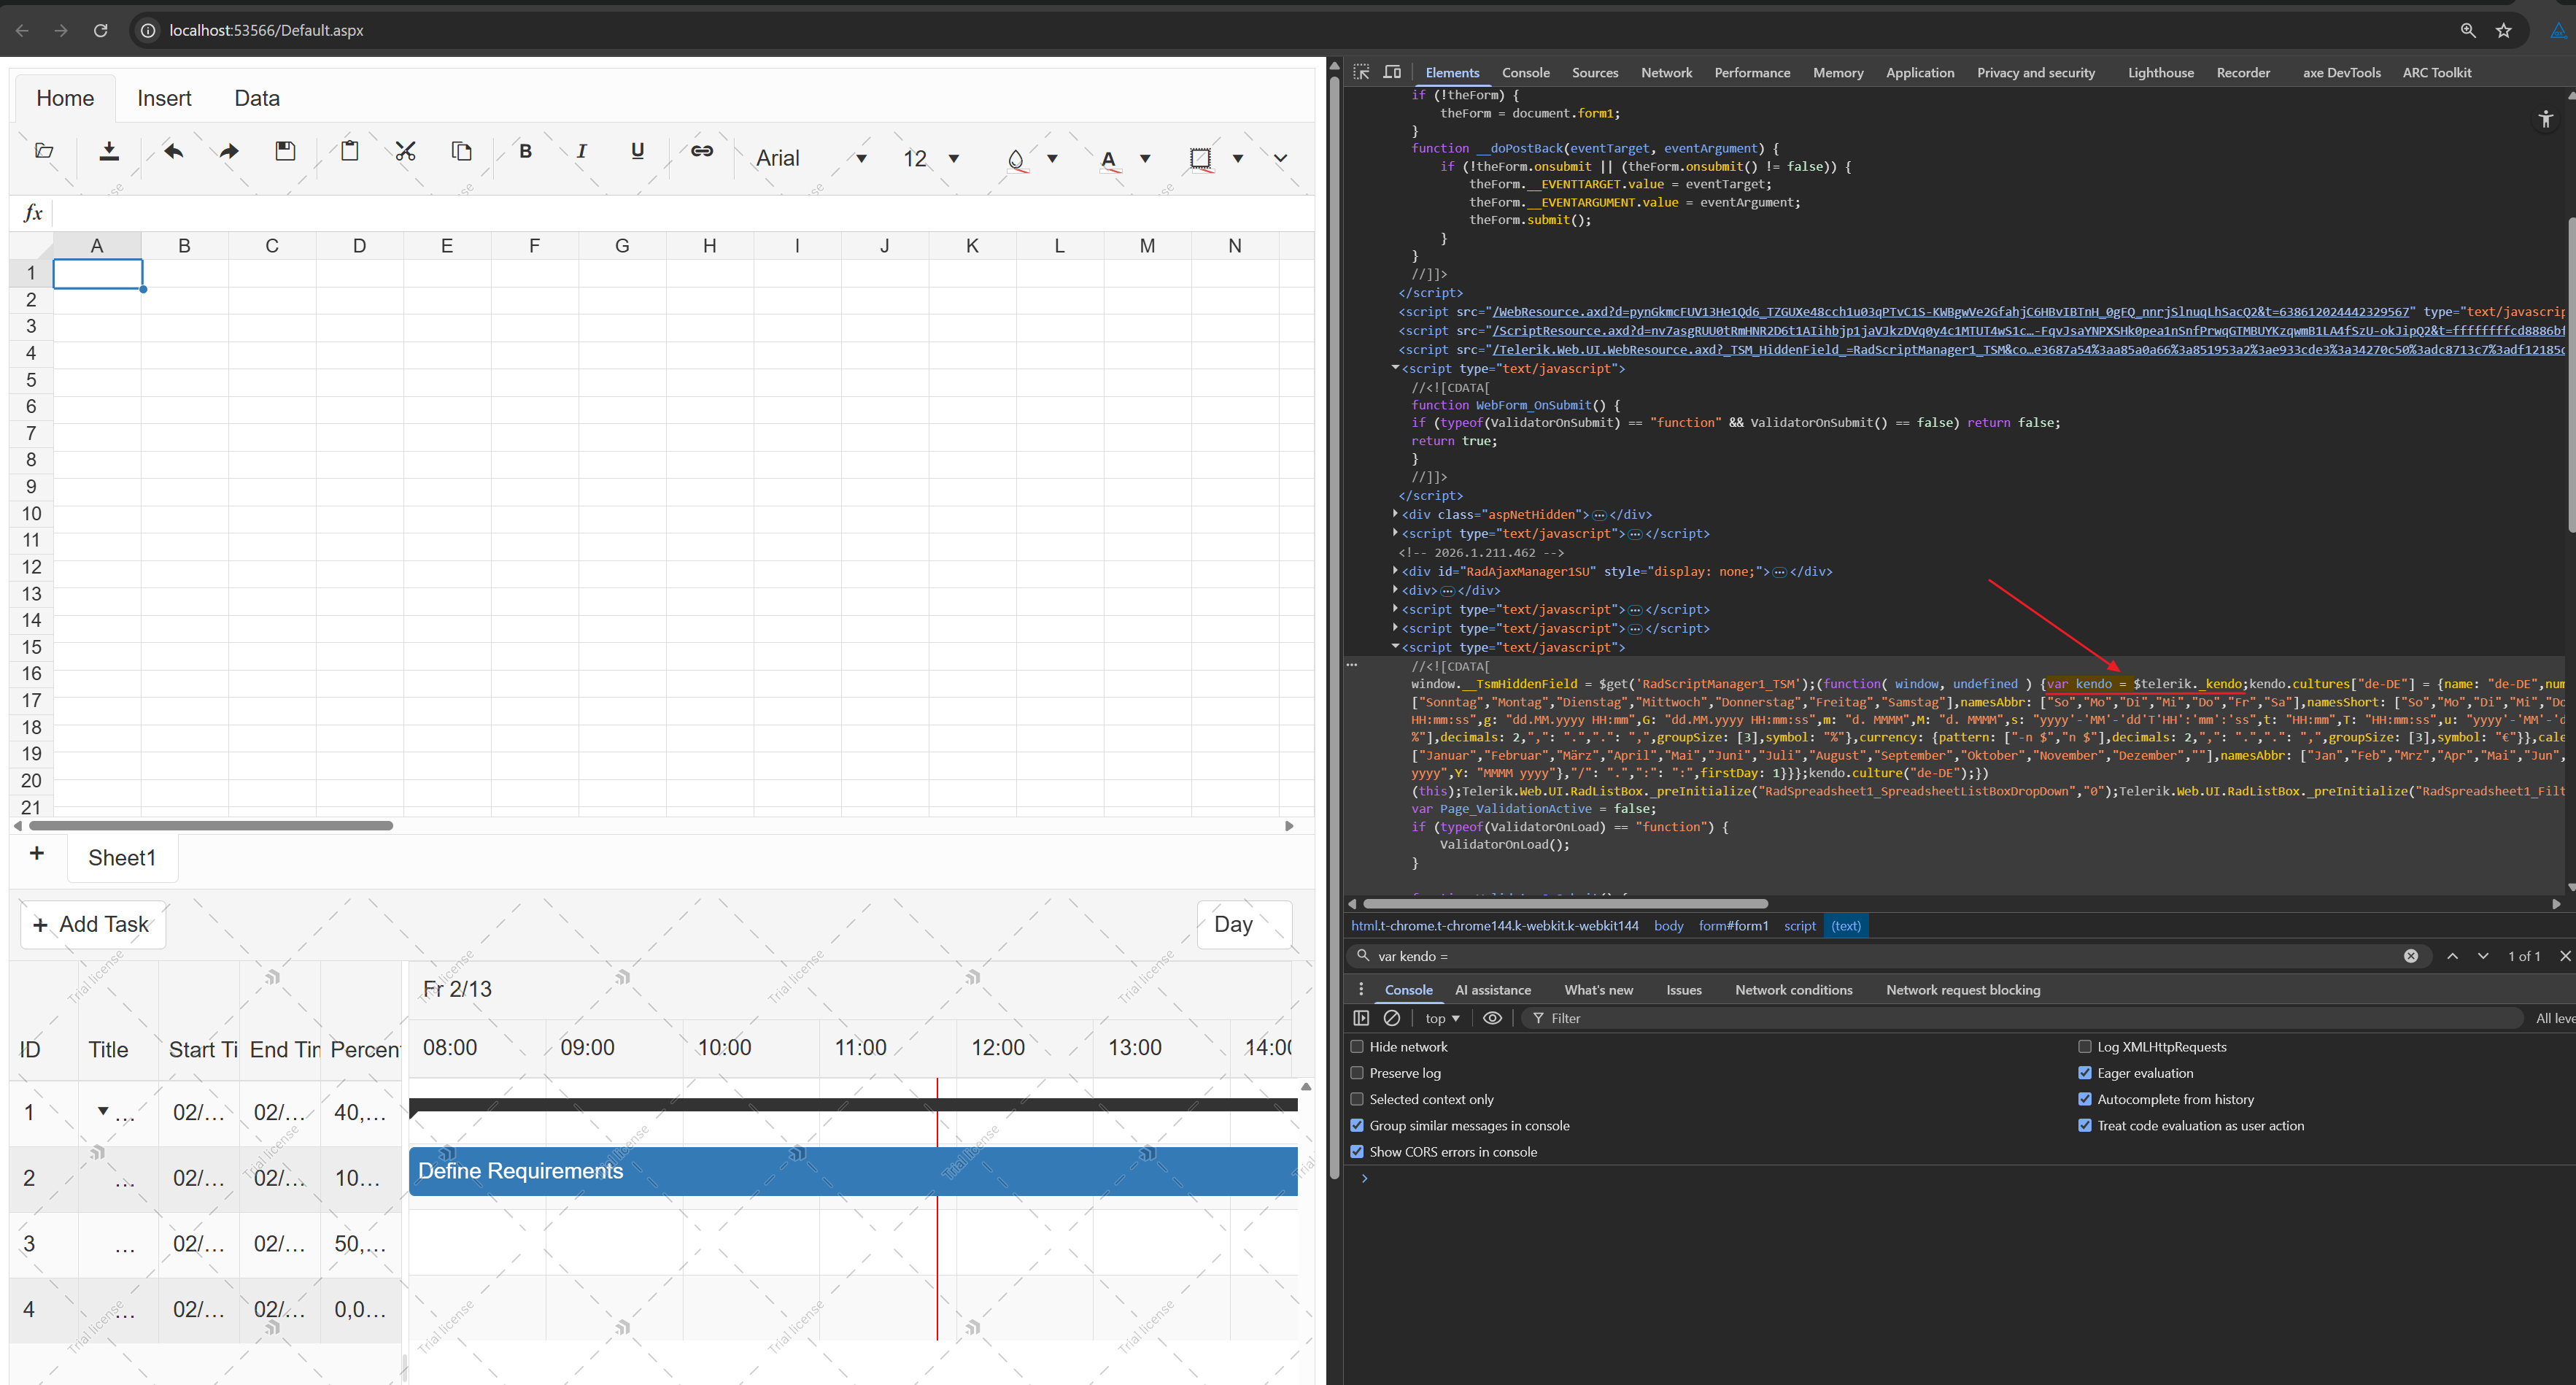Toggle device toolbar icon in DevTools
Screen dimensions: 2576x1385
[x=1392, y=72]
